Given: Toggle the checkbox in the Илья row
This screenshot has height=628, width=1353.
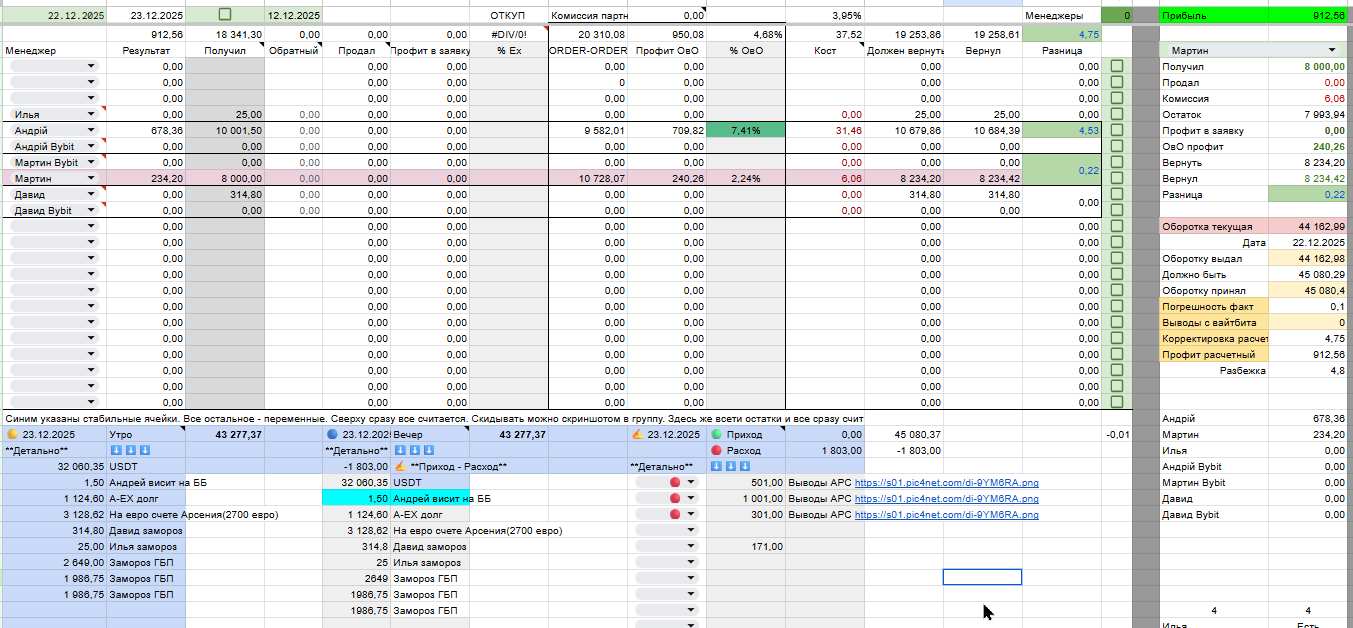Looking at the screenshot, I should (1117, 114).
